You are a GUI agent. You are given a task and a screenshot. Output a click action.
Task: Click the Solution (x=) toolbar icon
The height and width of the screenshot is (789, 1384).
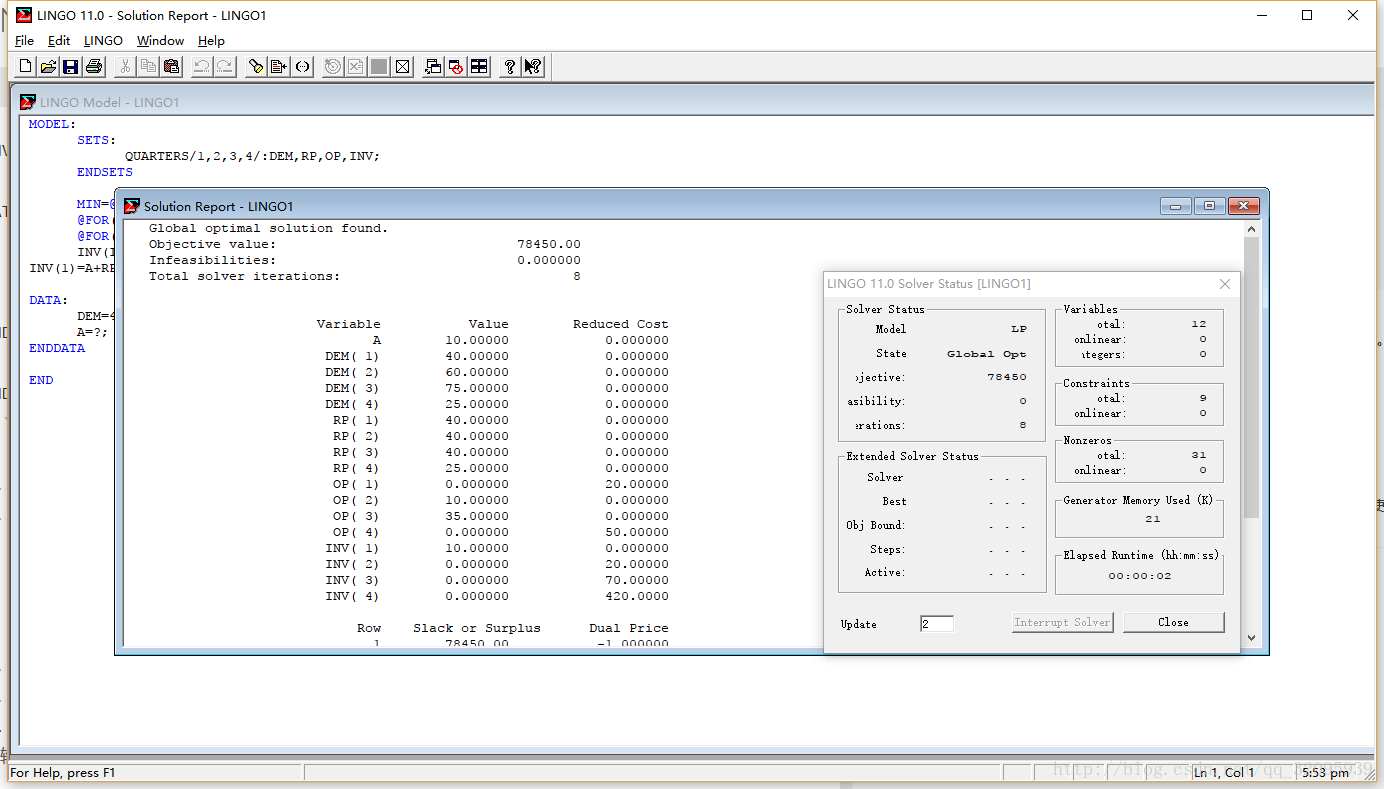click(356, 67)
